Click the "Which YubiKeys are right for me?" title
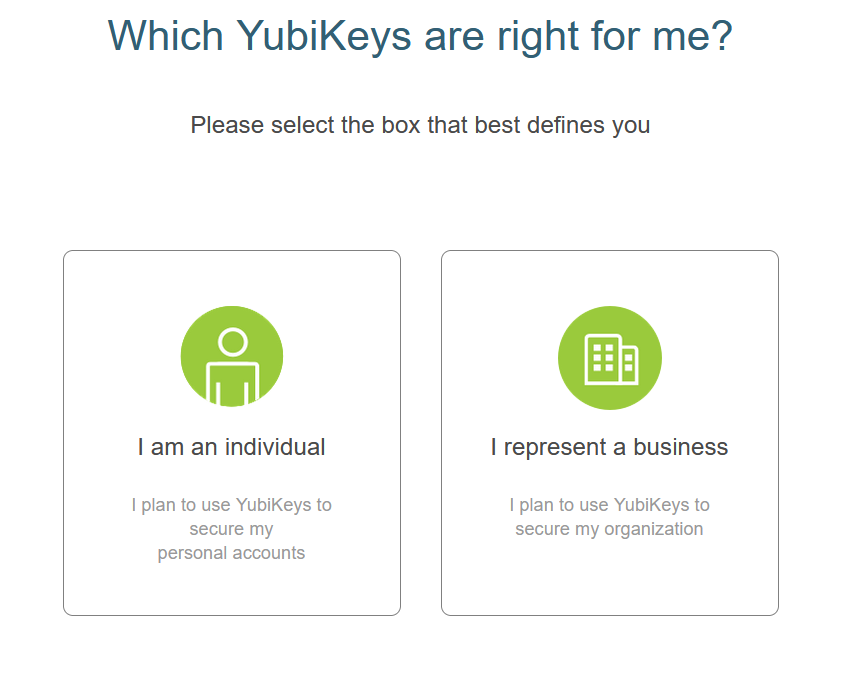This screenshot has width=854, height=684. pos(420,36)
